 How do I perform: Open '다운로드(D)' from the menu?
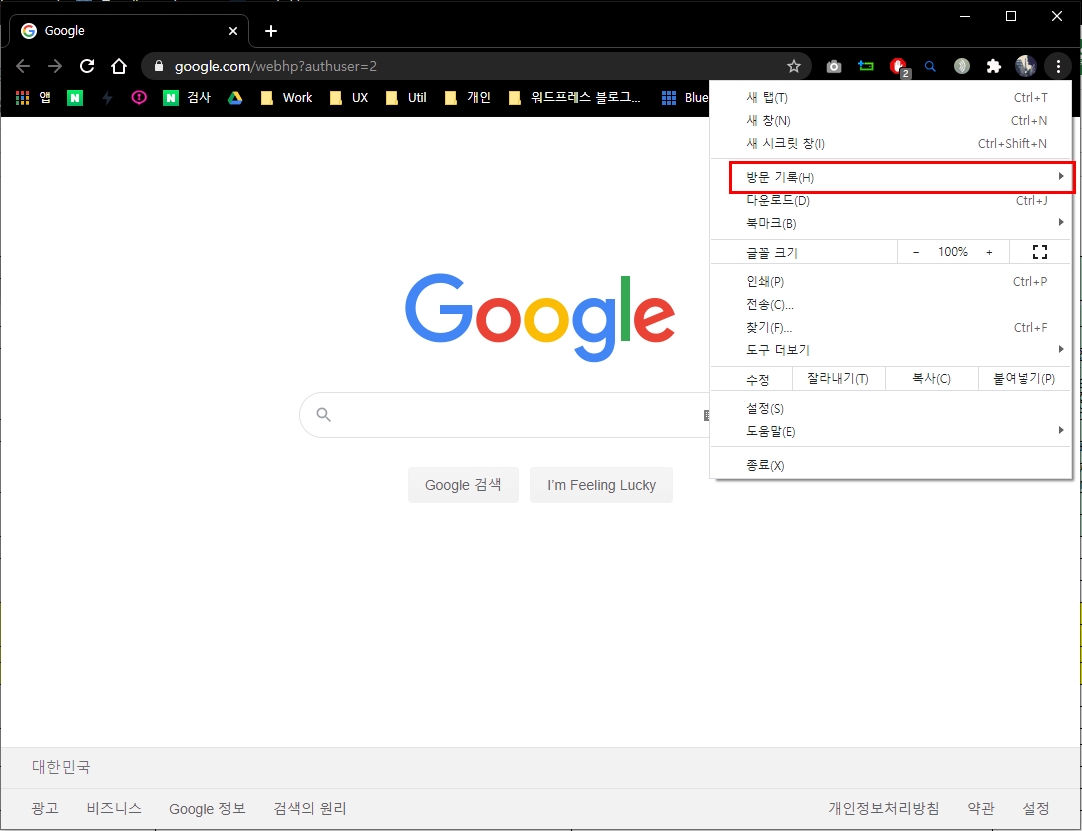coord(891,200)
